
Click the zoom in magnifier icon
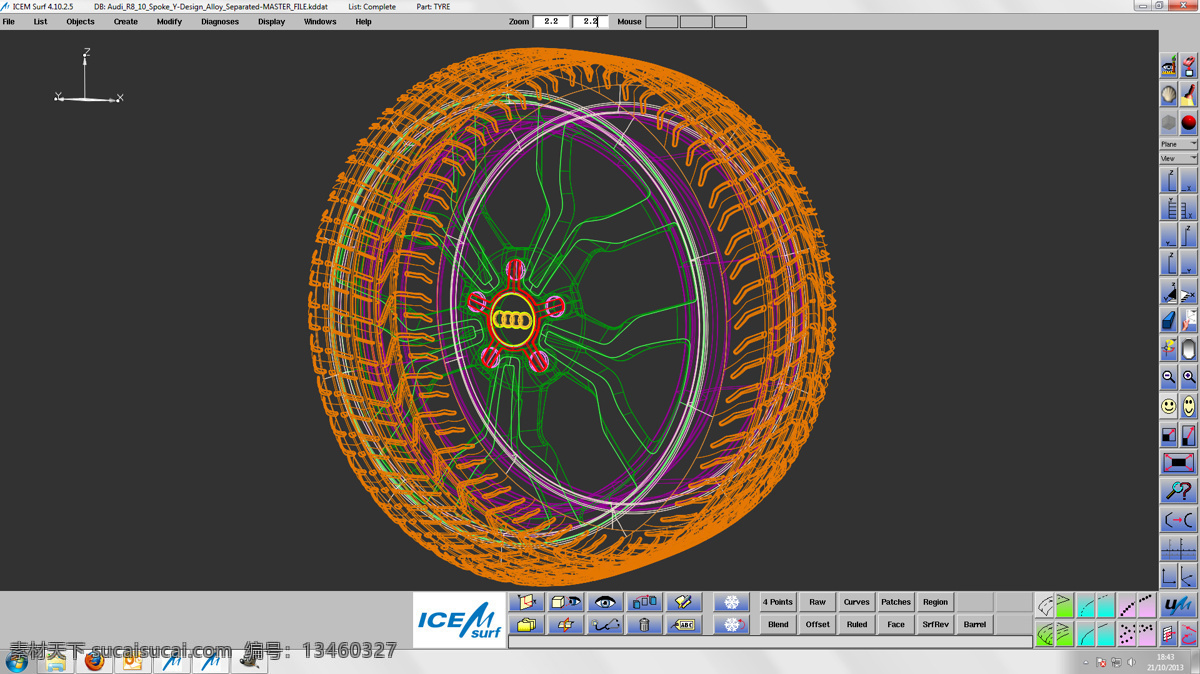pyautogui.click(x=1188, y=378)
